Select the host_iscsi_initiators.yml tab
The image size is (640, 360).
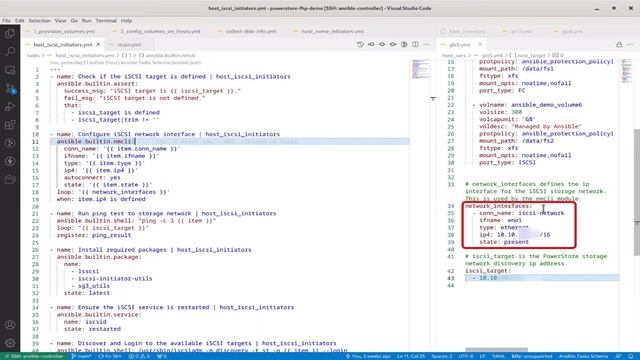(62, 44)
